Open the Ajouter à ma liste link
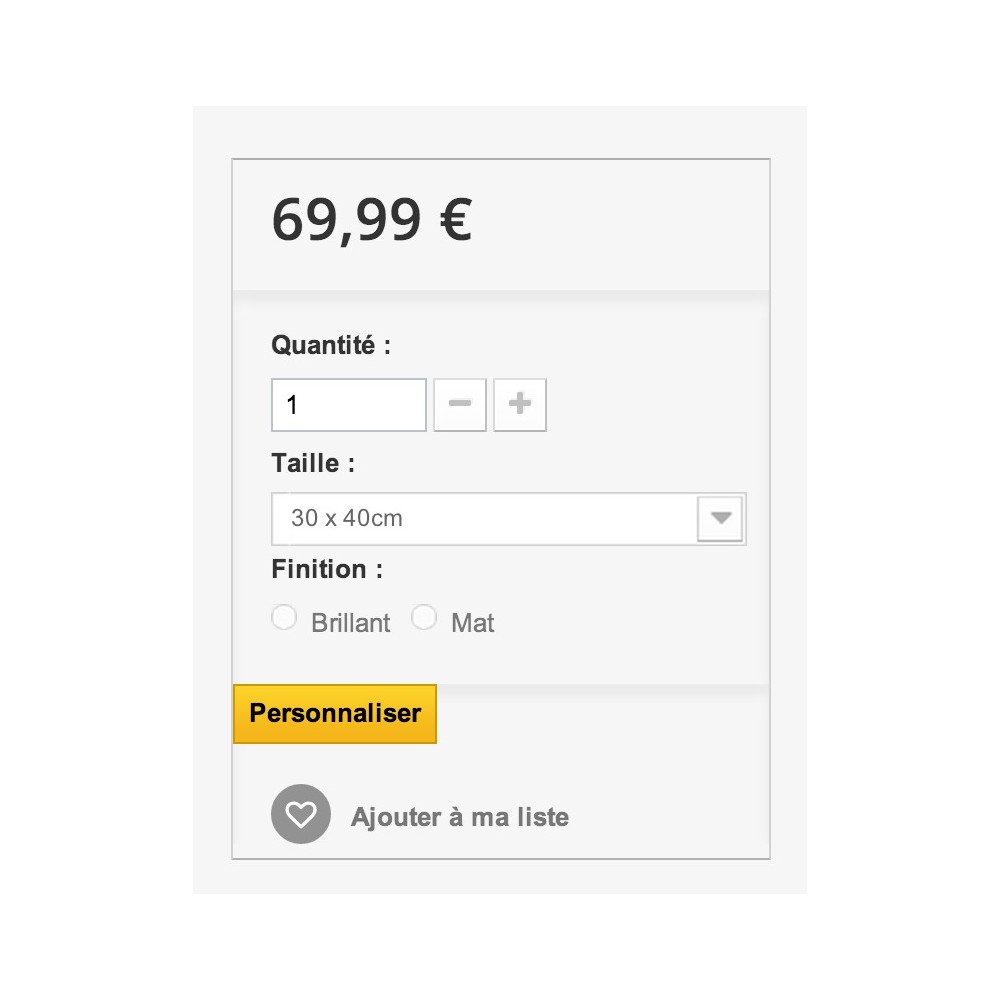This screenshot has height=1000, width=1000. click(460, 817)
